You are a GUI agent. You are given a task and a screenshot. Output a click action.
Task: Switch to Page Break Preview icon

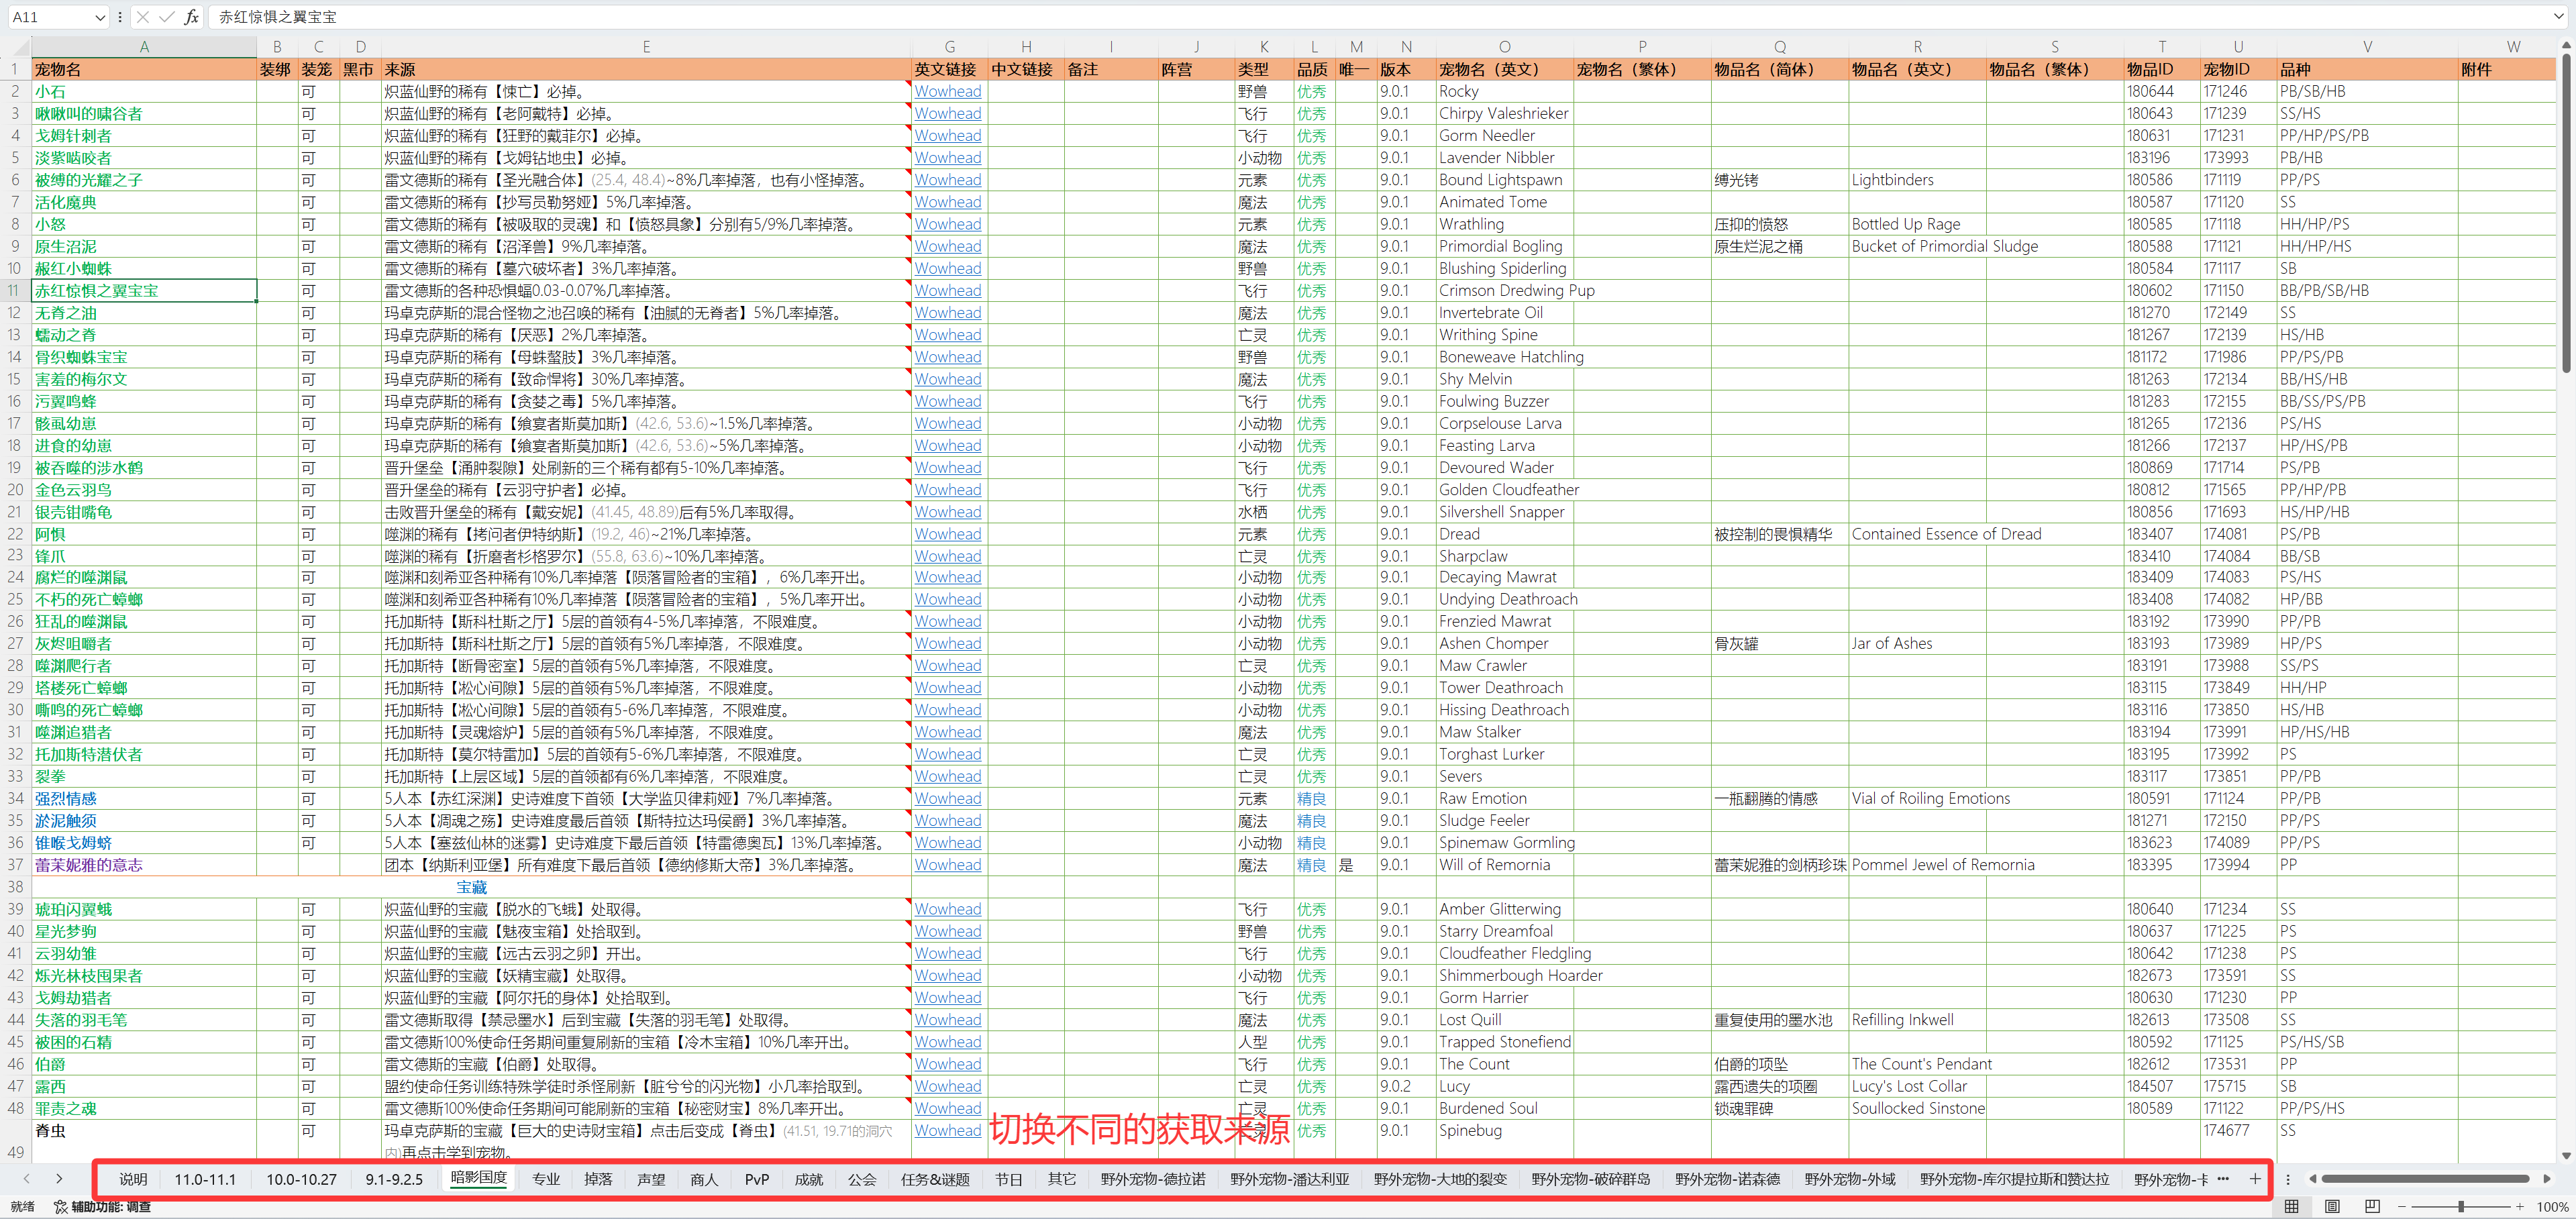[2372, 1207]
